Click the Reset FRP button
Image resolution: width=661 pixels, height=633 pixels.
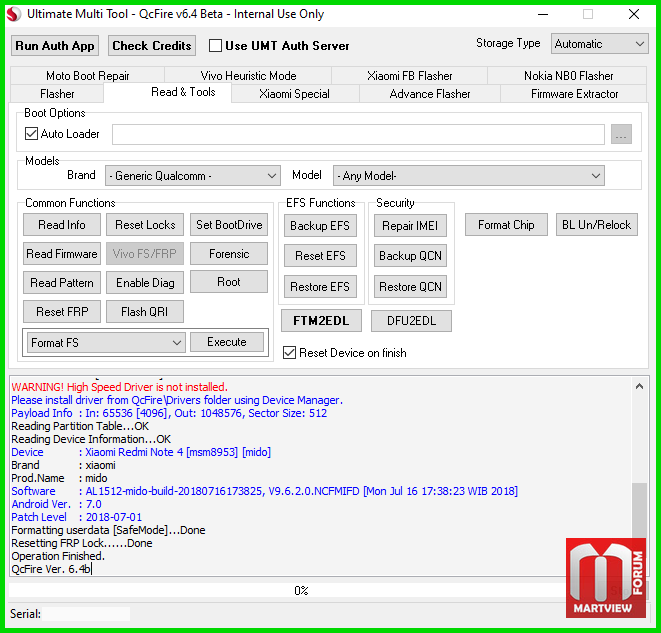tap(62, 311)
